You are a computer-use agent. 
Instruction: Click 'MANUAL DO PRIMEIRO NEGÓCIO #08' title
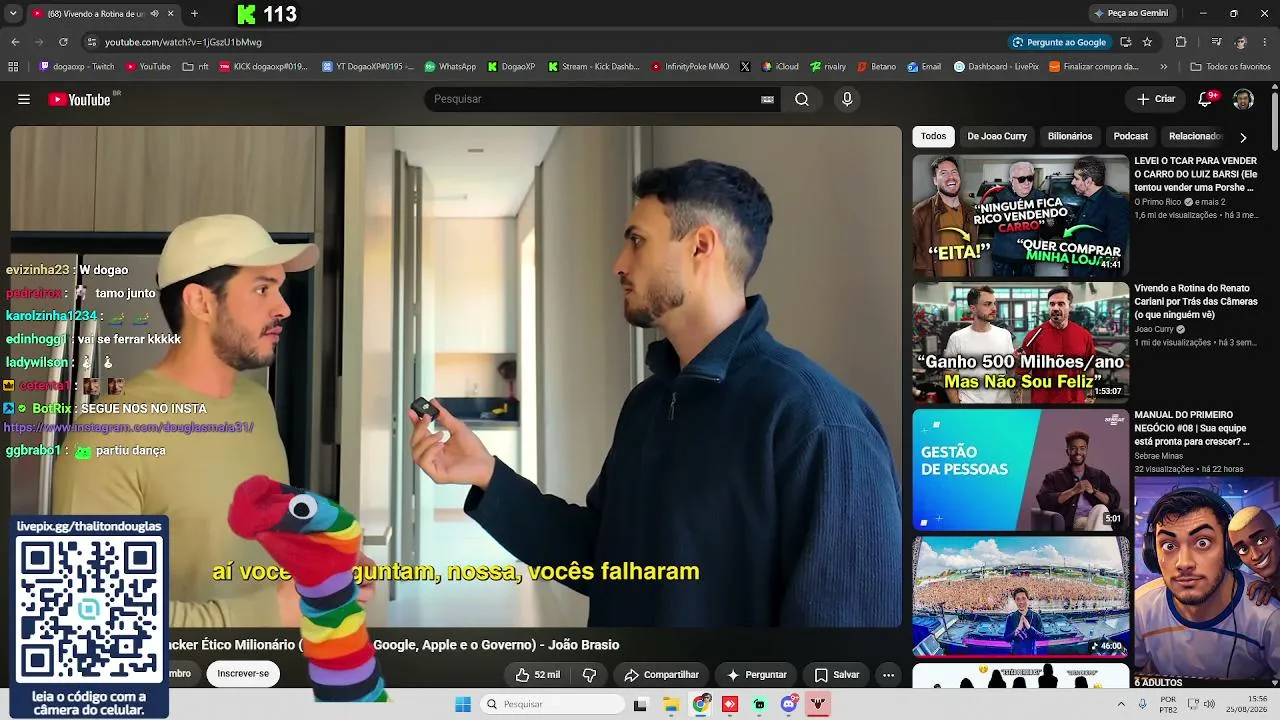point(1192,428)
